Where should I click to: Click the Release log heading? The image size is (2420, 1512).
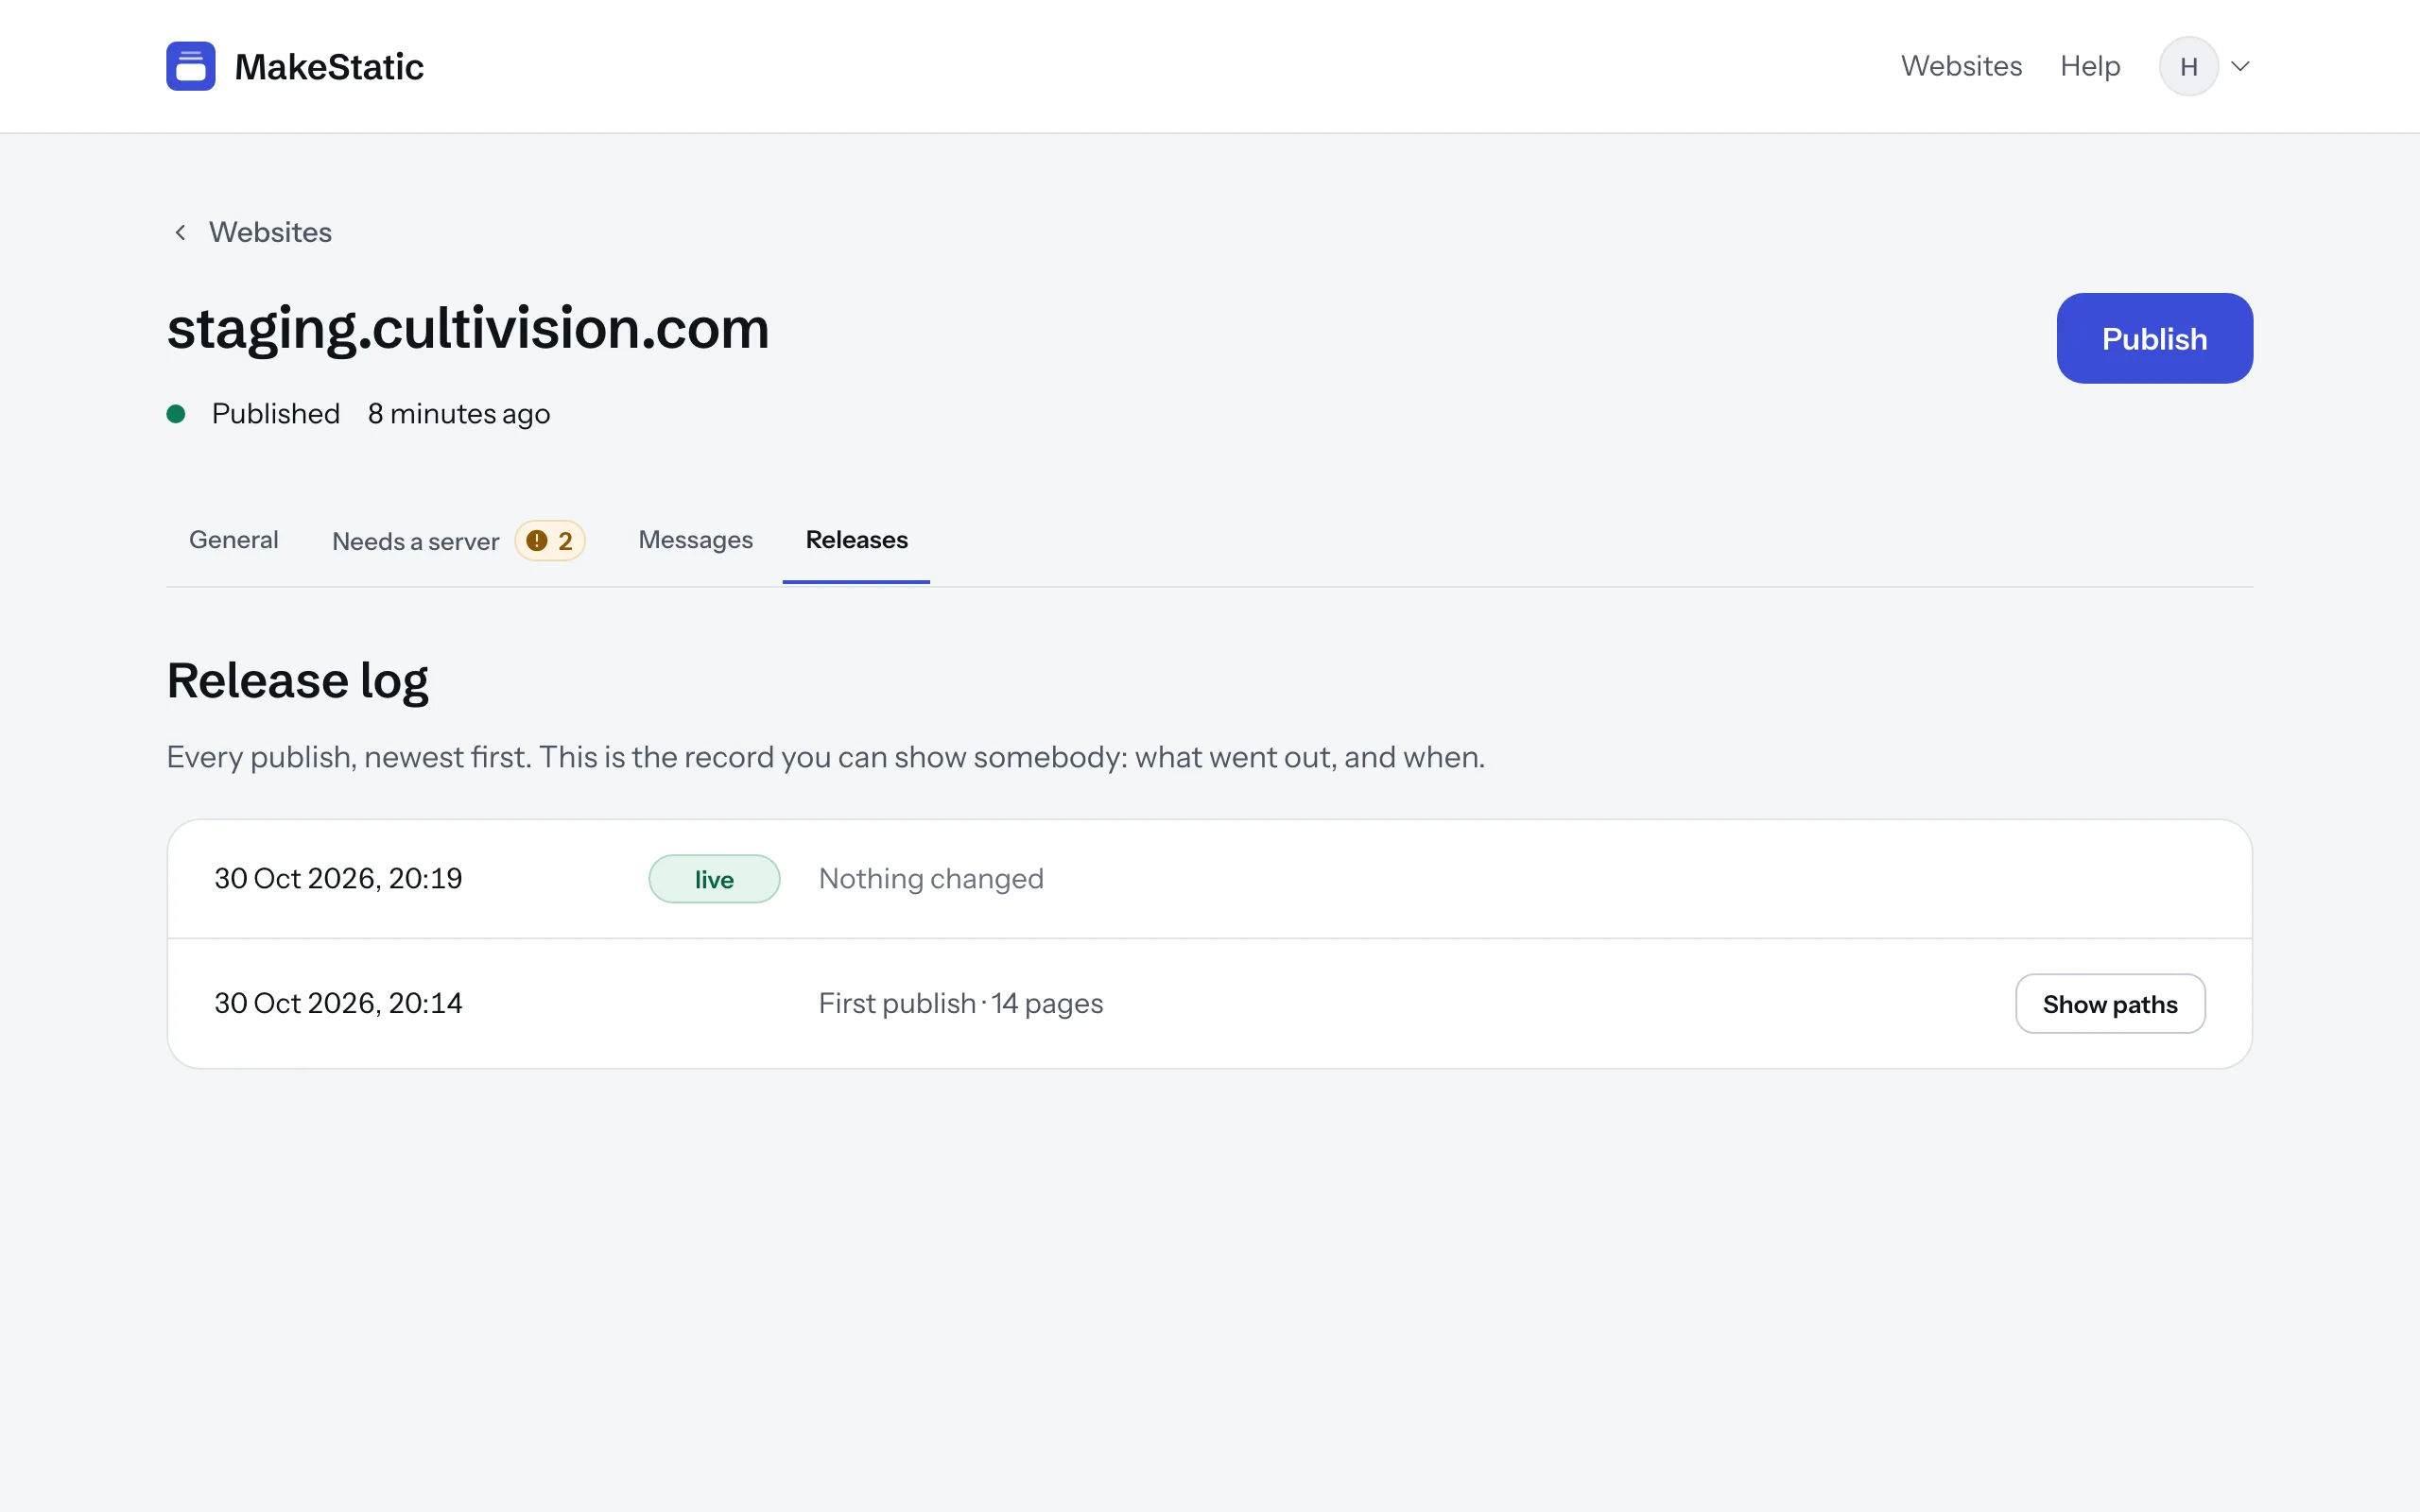(297, 682)
